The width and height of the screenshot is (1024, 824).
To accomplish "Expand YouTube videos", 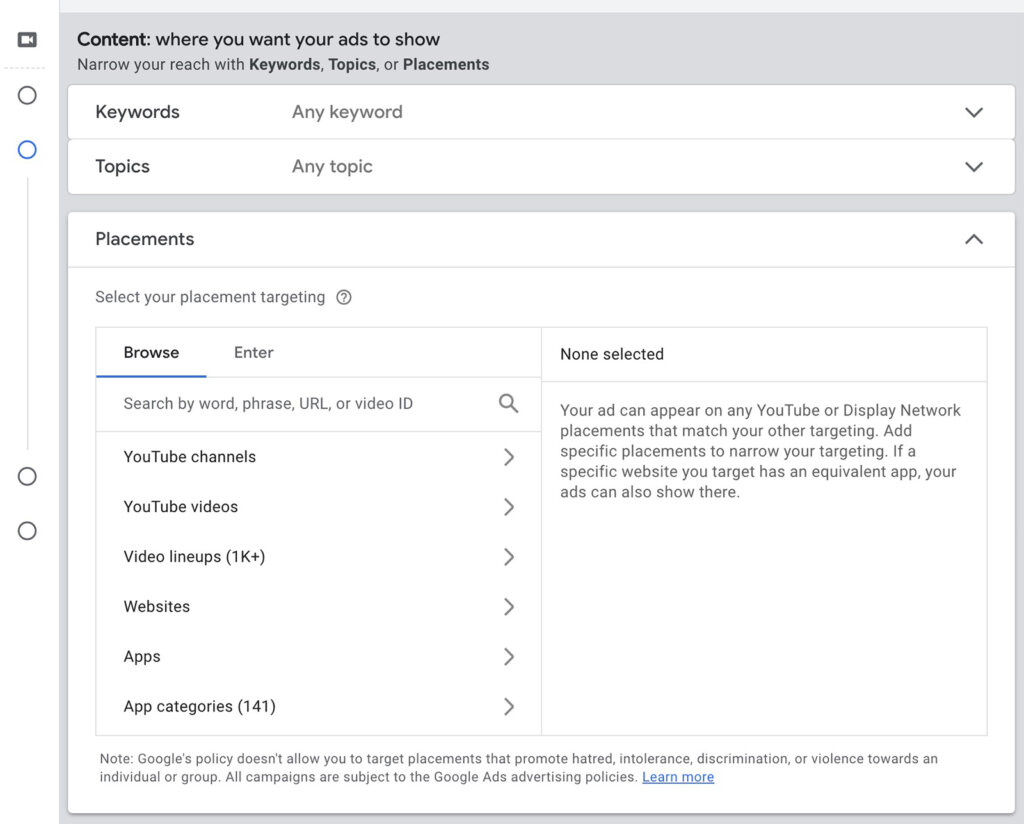I will (x=509, y=507).
